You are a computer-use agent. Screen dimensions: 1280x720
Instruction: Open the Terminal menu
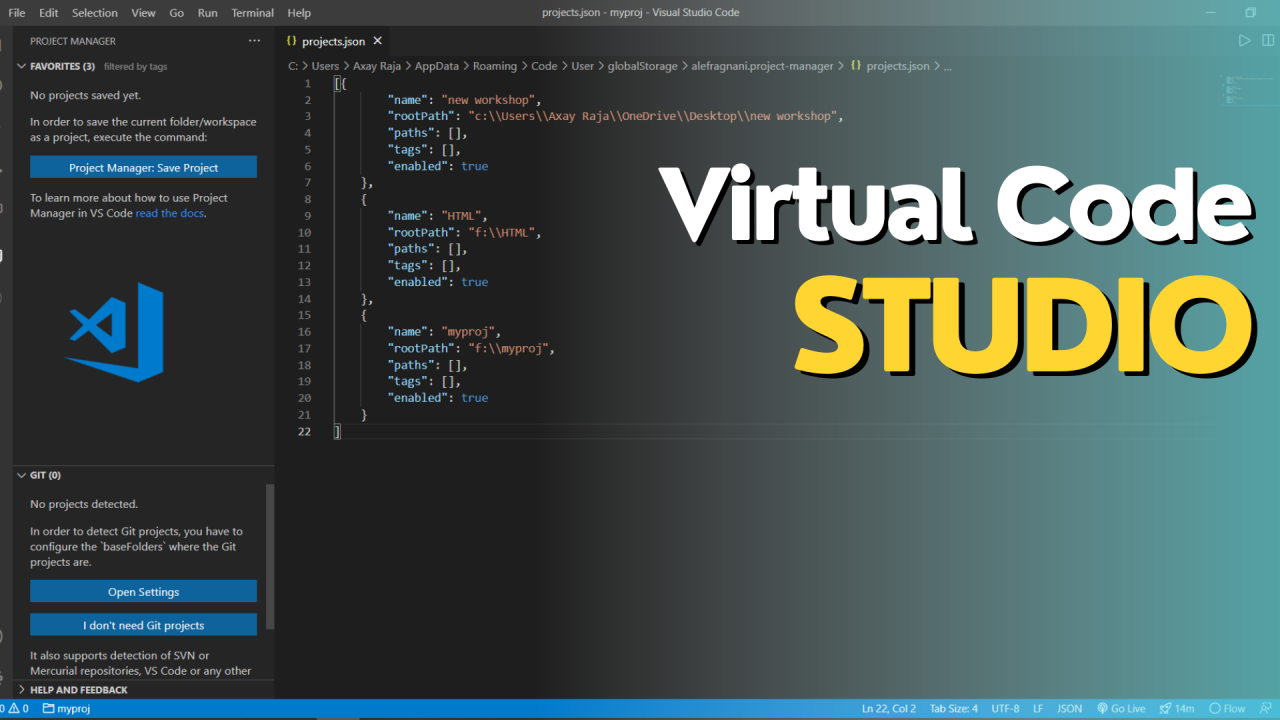tap(252, 13)
